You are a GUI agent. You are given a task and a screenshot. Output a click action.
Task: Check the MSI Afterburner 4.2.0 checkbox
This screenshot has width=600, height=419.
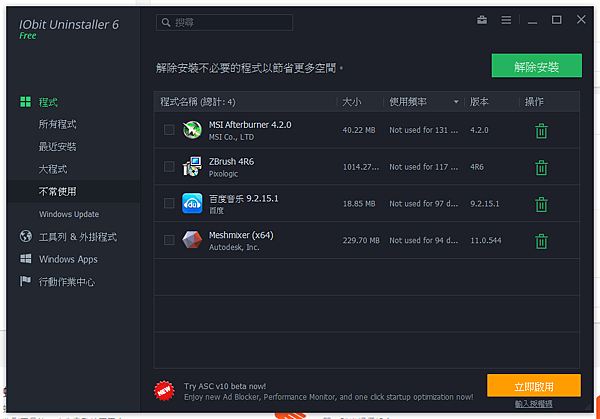[x=169, y=130]
